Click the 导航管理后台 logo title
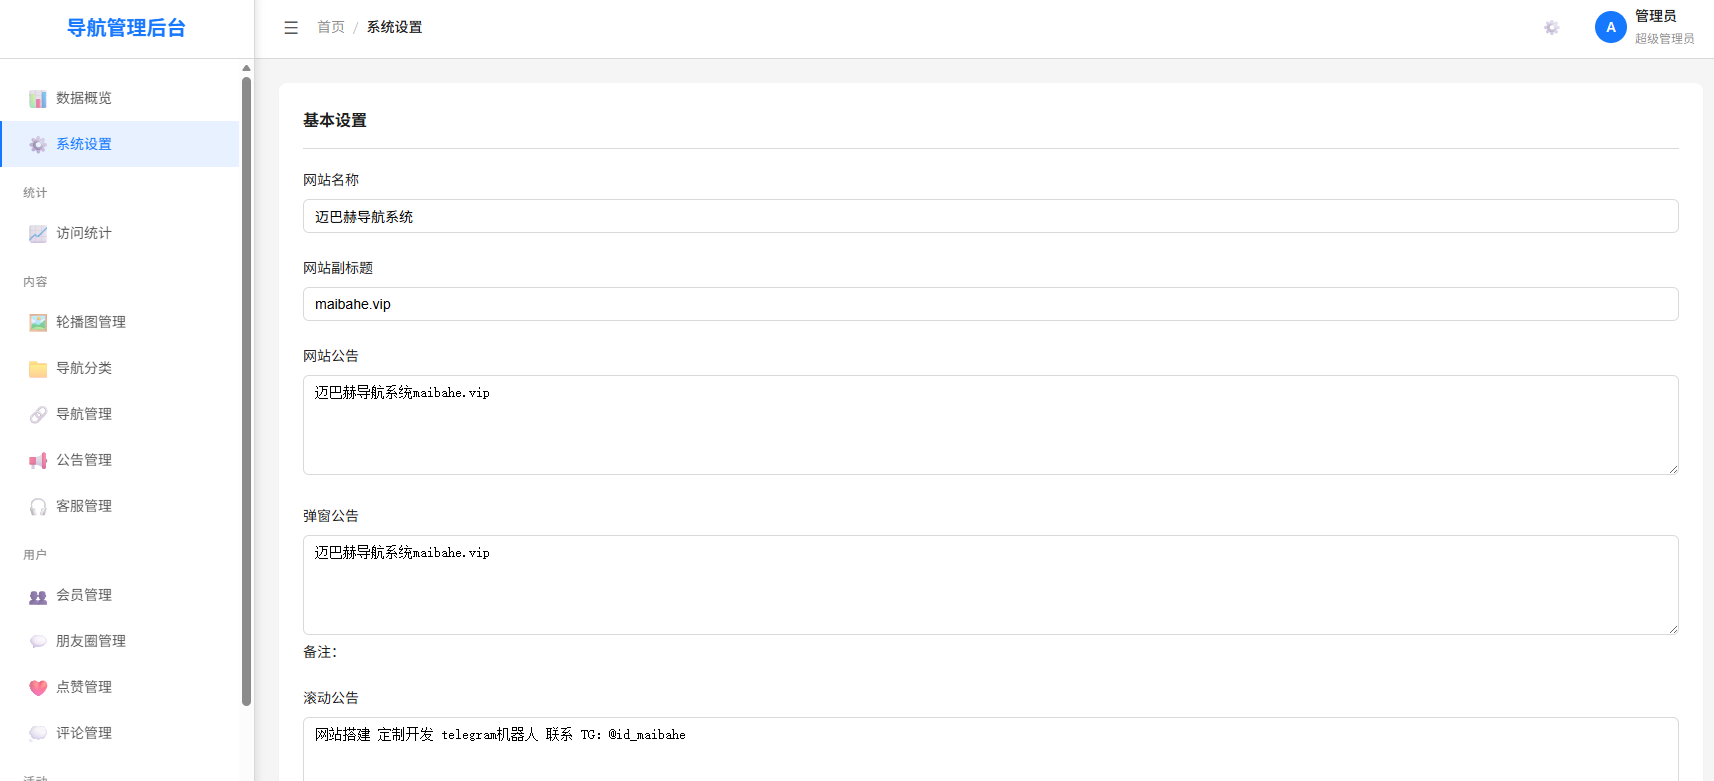1714x781 pixels. point(126,28)
